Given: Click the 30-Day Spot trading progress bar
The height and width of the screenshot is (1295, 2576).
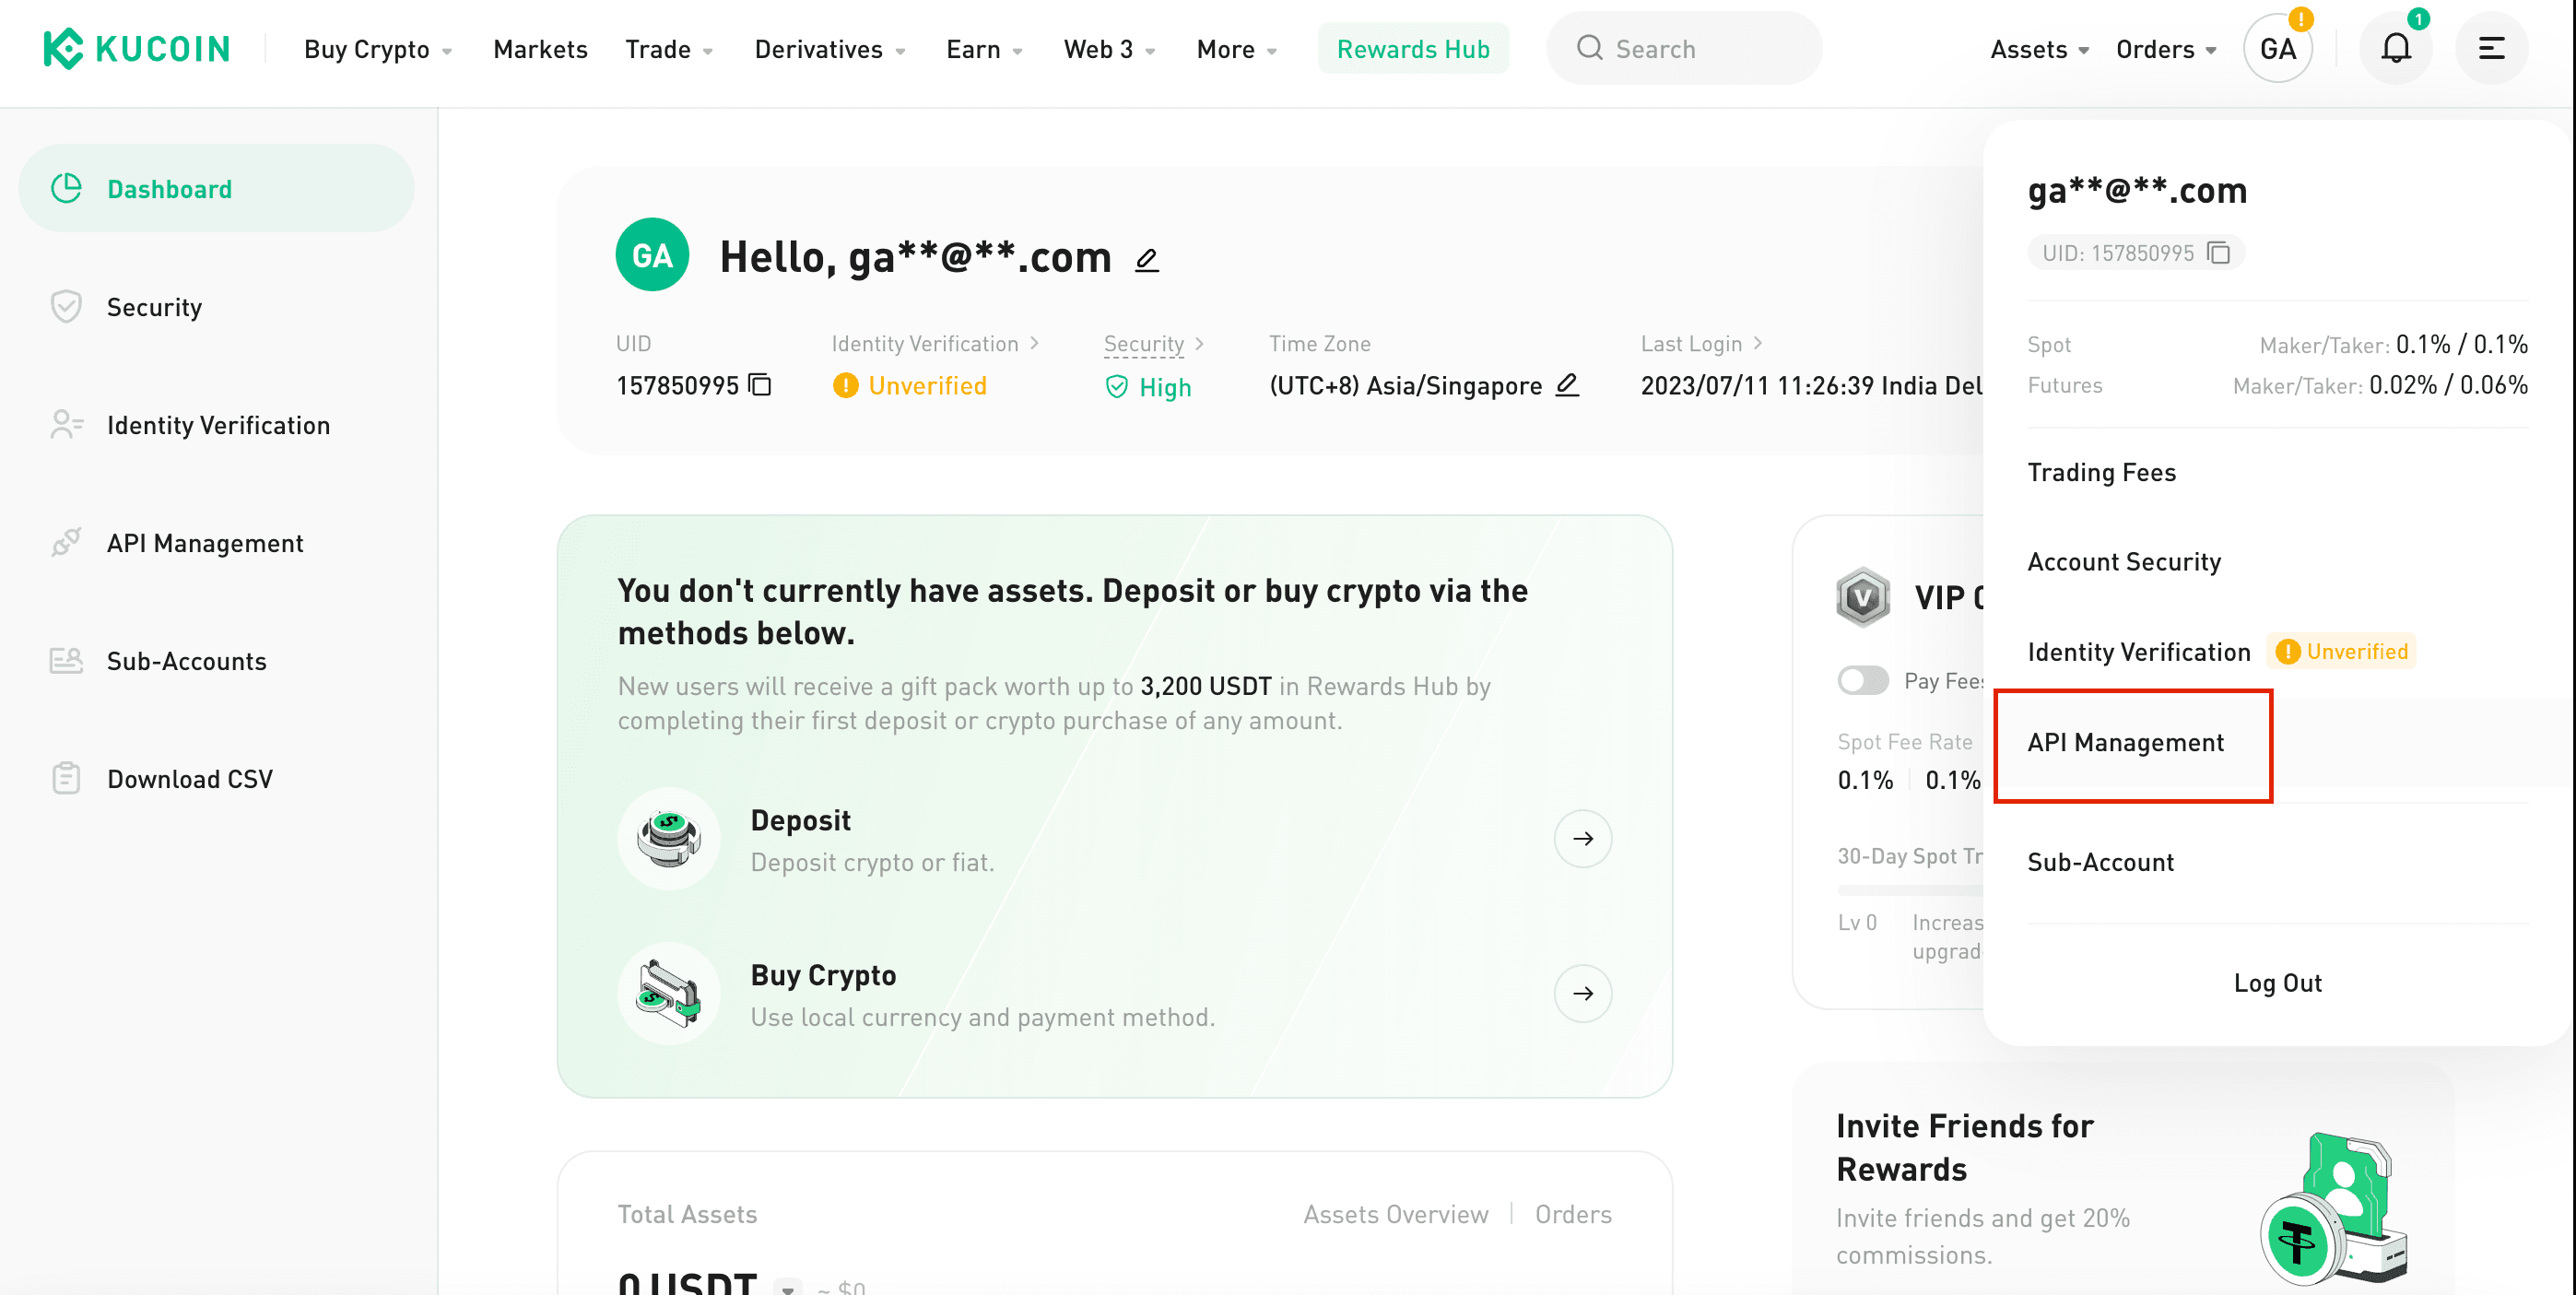Looking at the screenshot, I should [1910, 889].
